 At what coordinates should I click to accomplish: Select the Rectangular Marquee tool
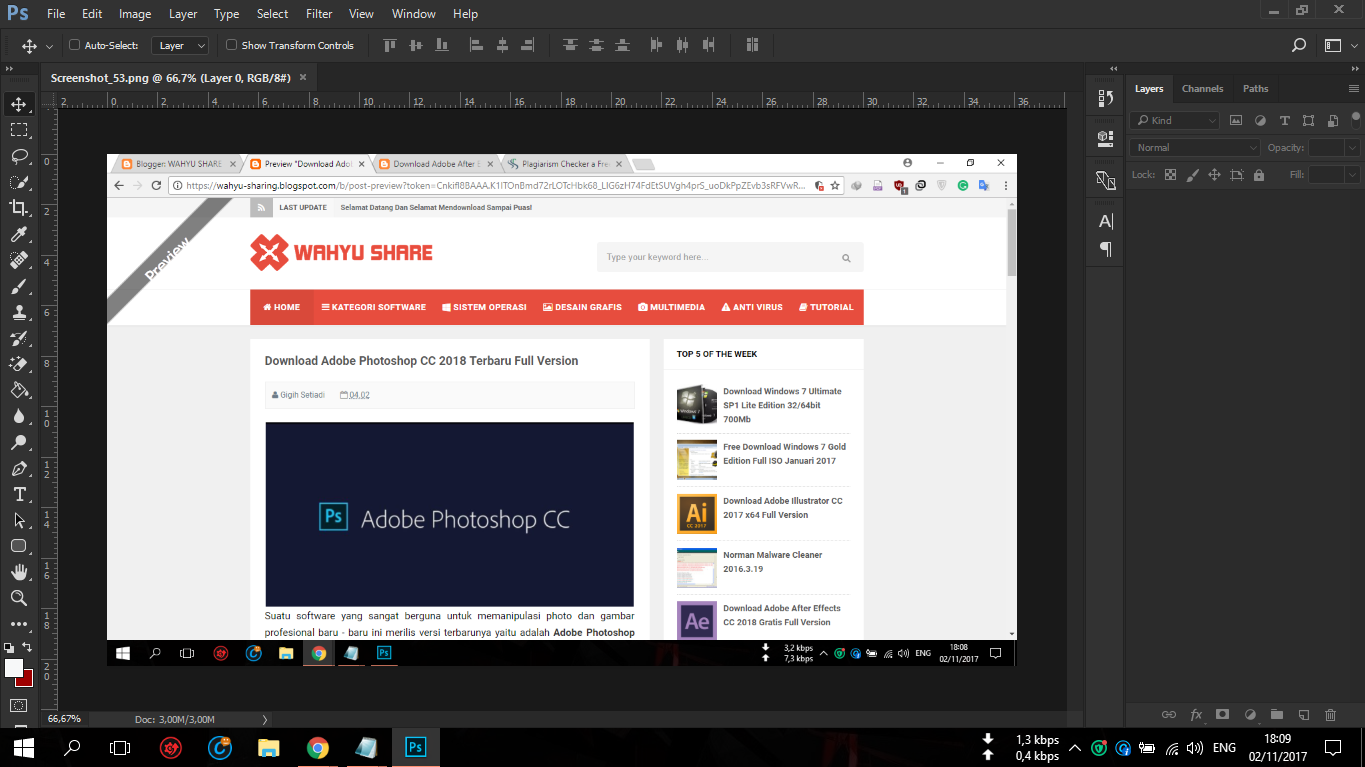coord(18,130)
